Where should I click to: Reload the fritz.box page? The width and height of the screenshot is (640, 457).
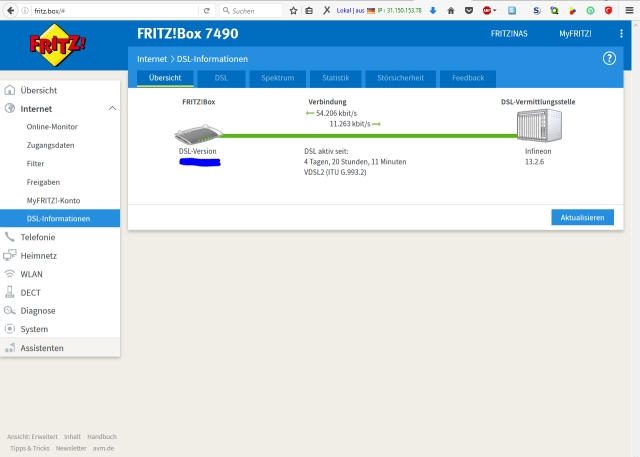(x=207, y=11)
